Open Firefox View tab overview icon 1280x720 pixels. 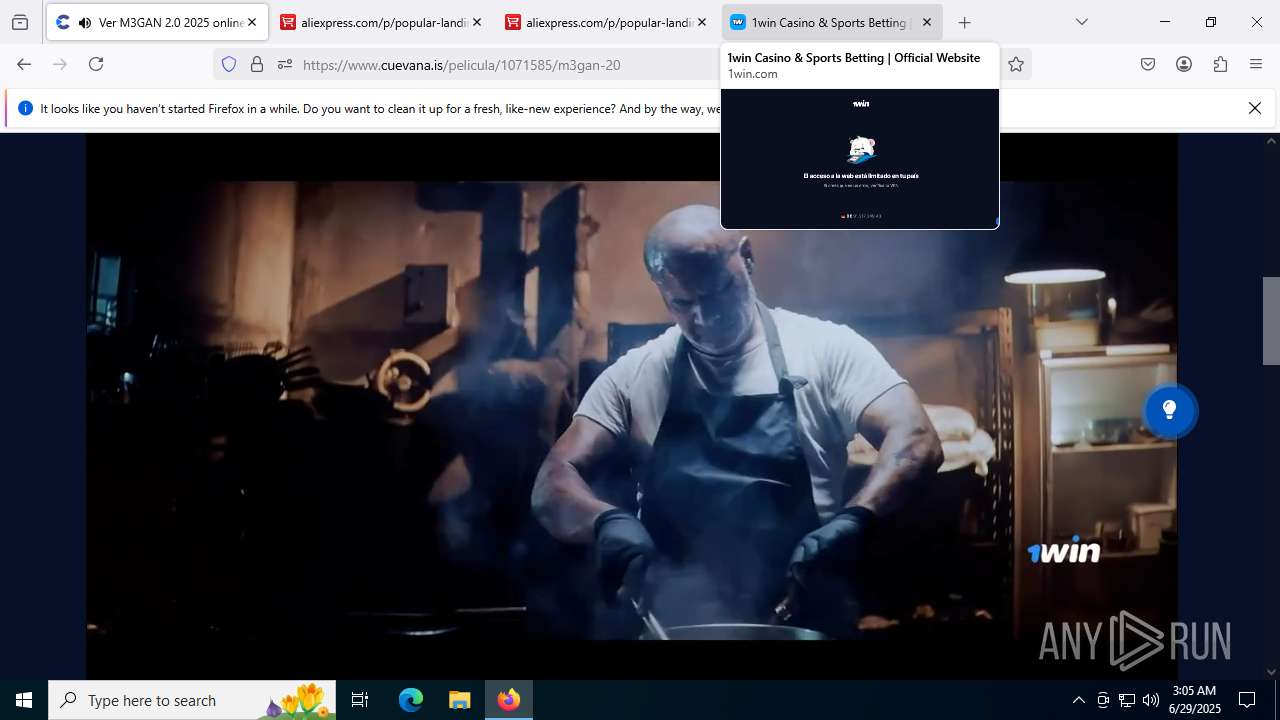pyautogui.click(x=20, y=22)
